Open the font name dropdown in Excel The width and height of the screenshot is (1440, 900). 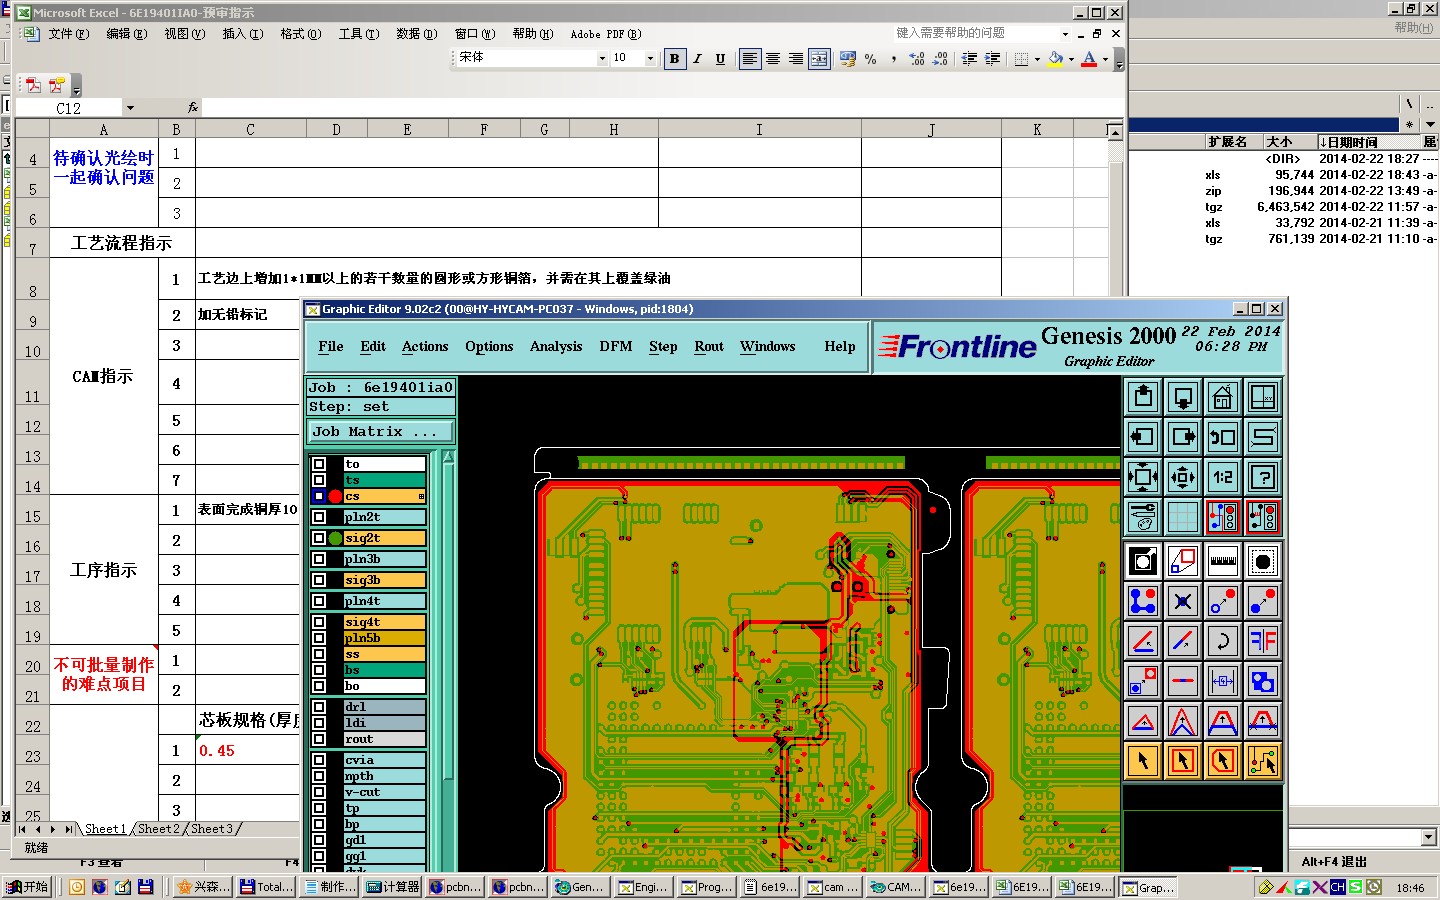point(602,59)
